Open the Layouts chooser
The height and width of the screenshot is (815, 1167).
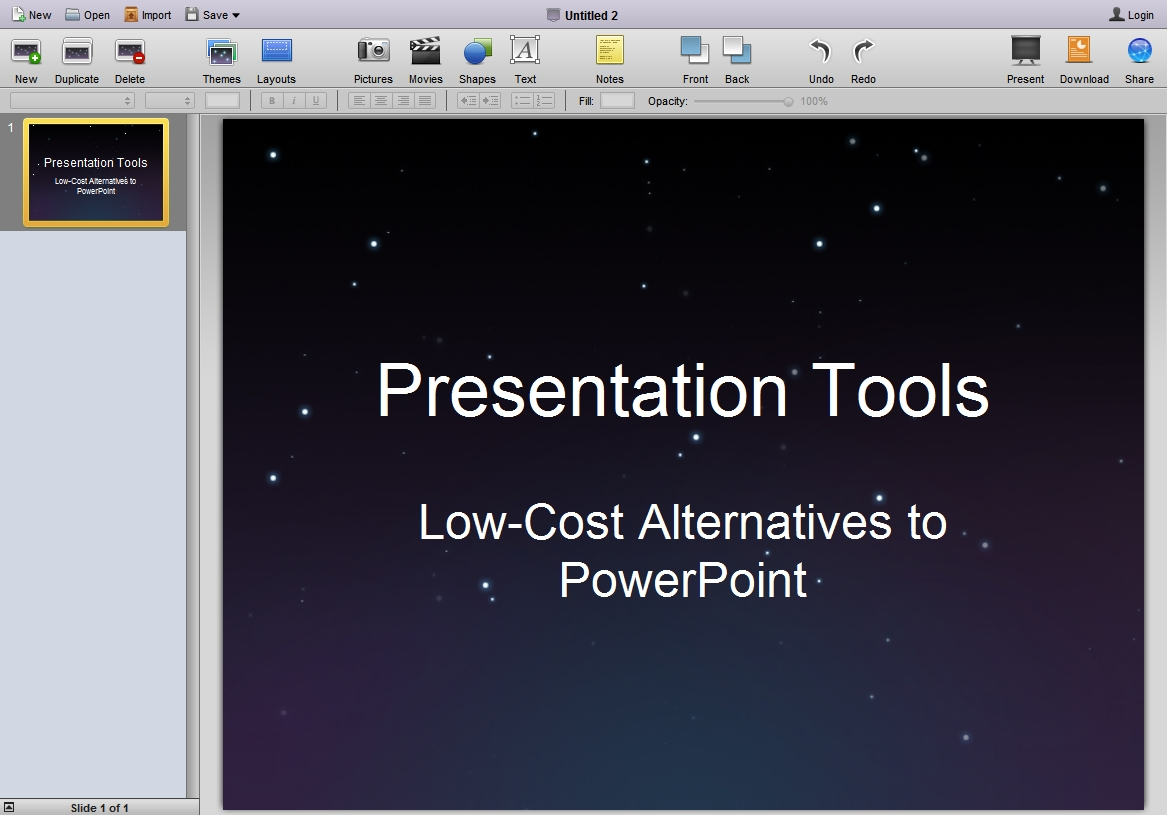276,60
